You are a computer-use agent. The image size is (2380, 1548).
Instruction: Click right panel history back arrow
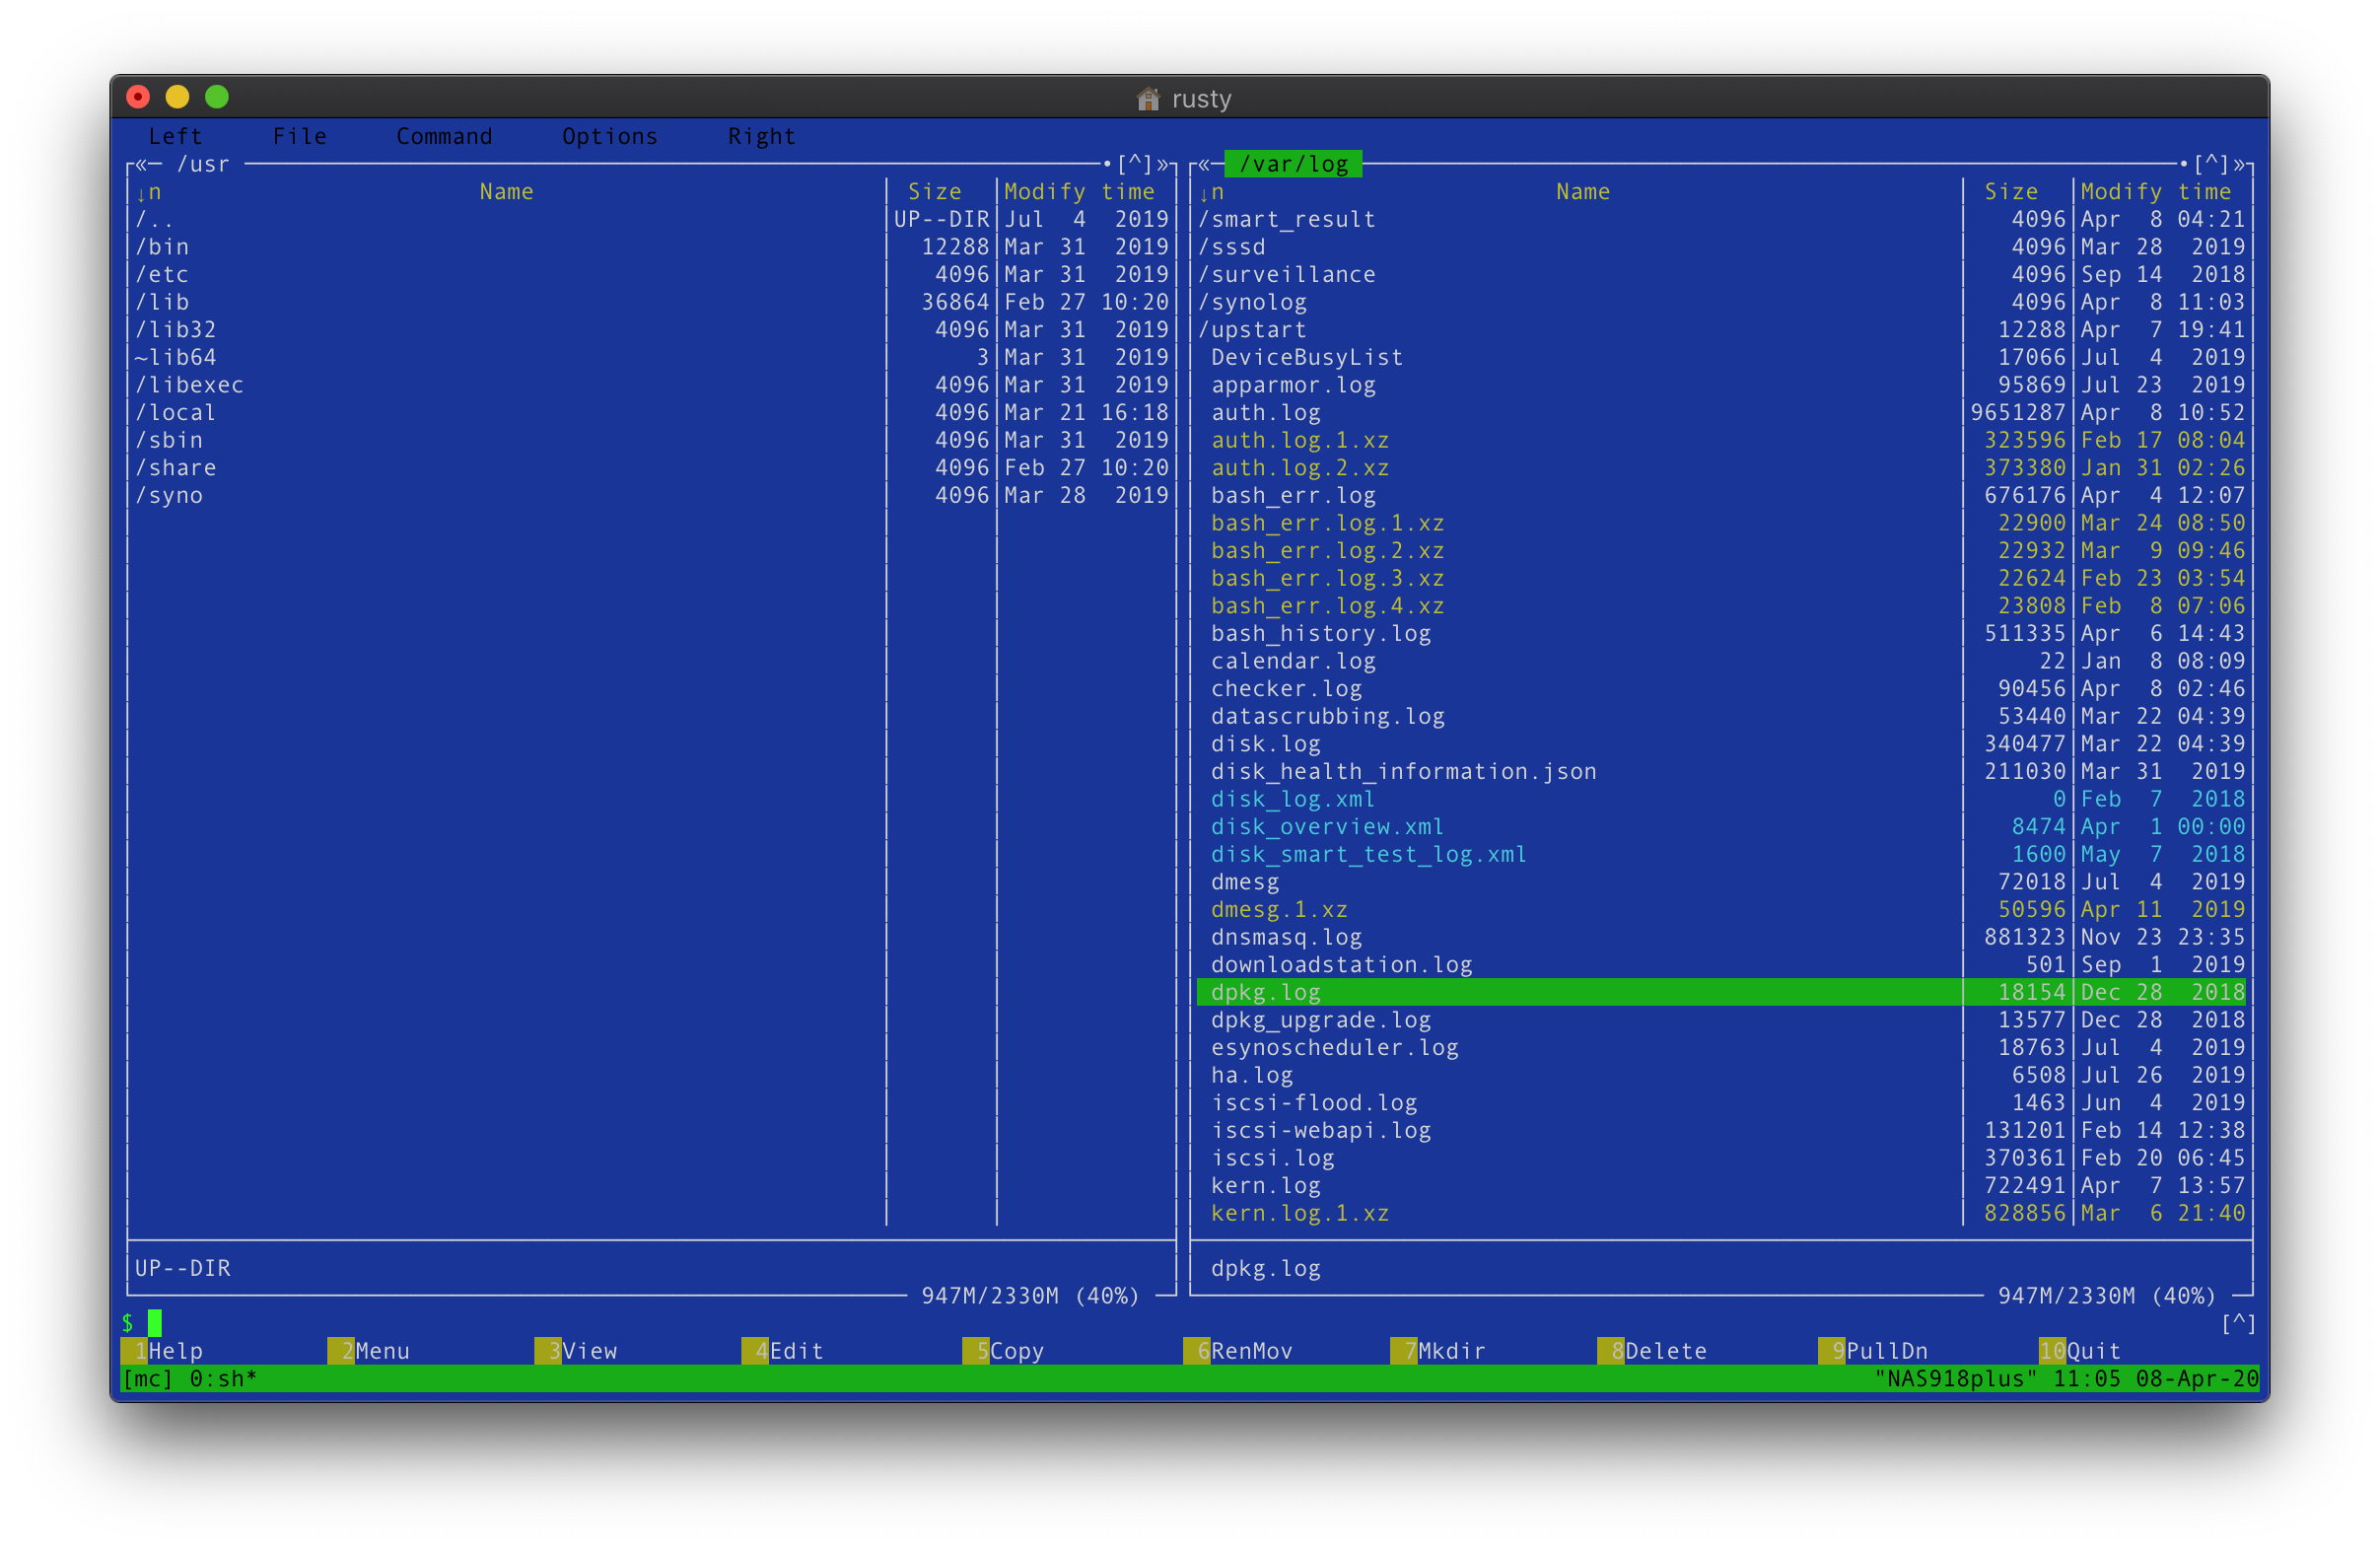(x=1205, y=164)
